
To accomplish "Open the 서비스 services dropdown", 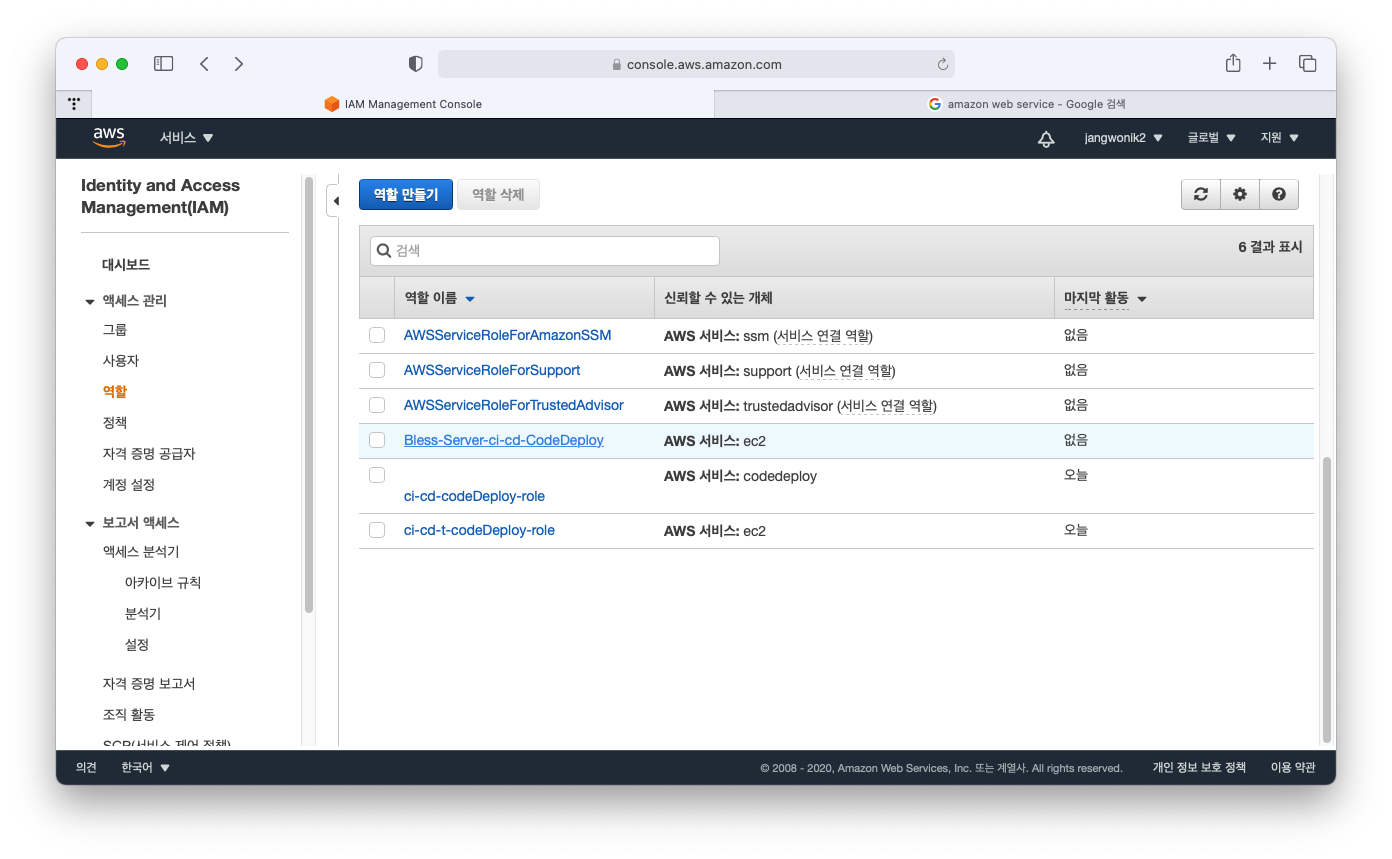I will (187, 138).
